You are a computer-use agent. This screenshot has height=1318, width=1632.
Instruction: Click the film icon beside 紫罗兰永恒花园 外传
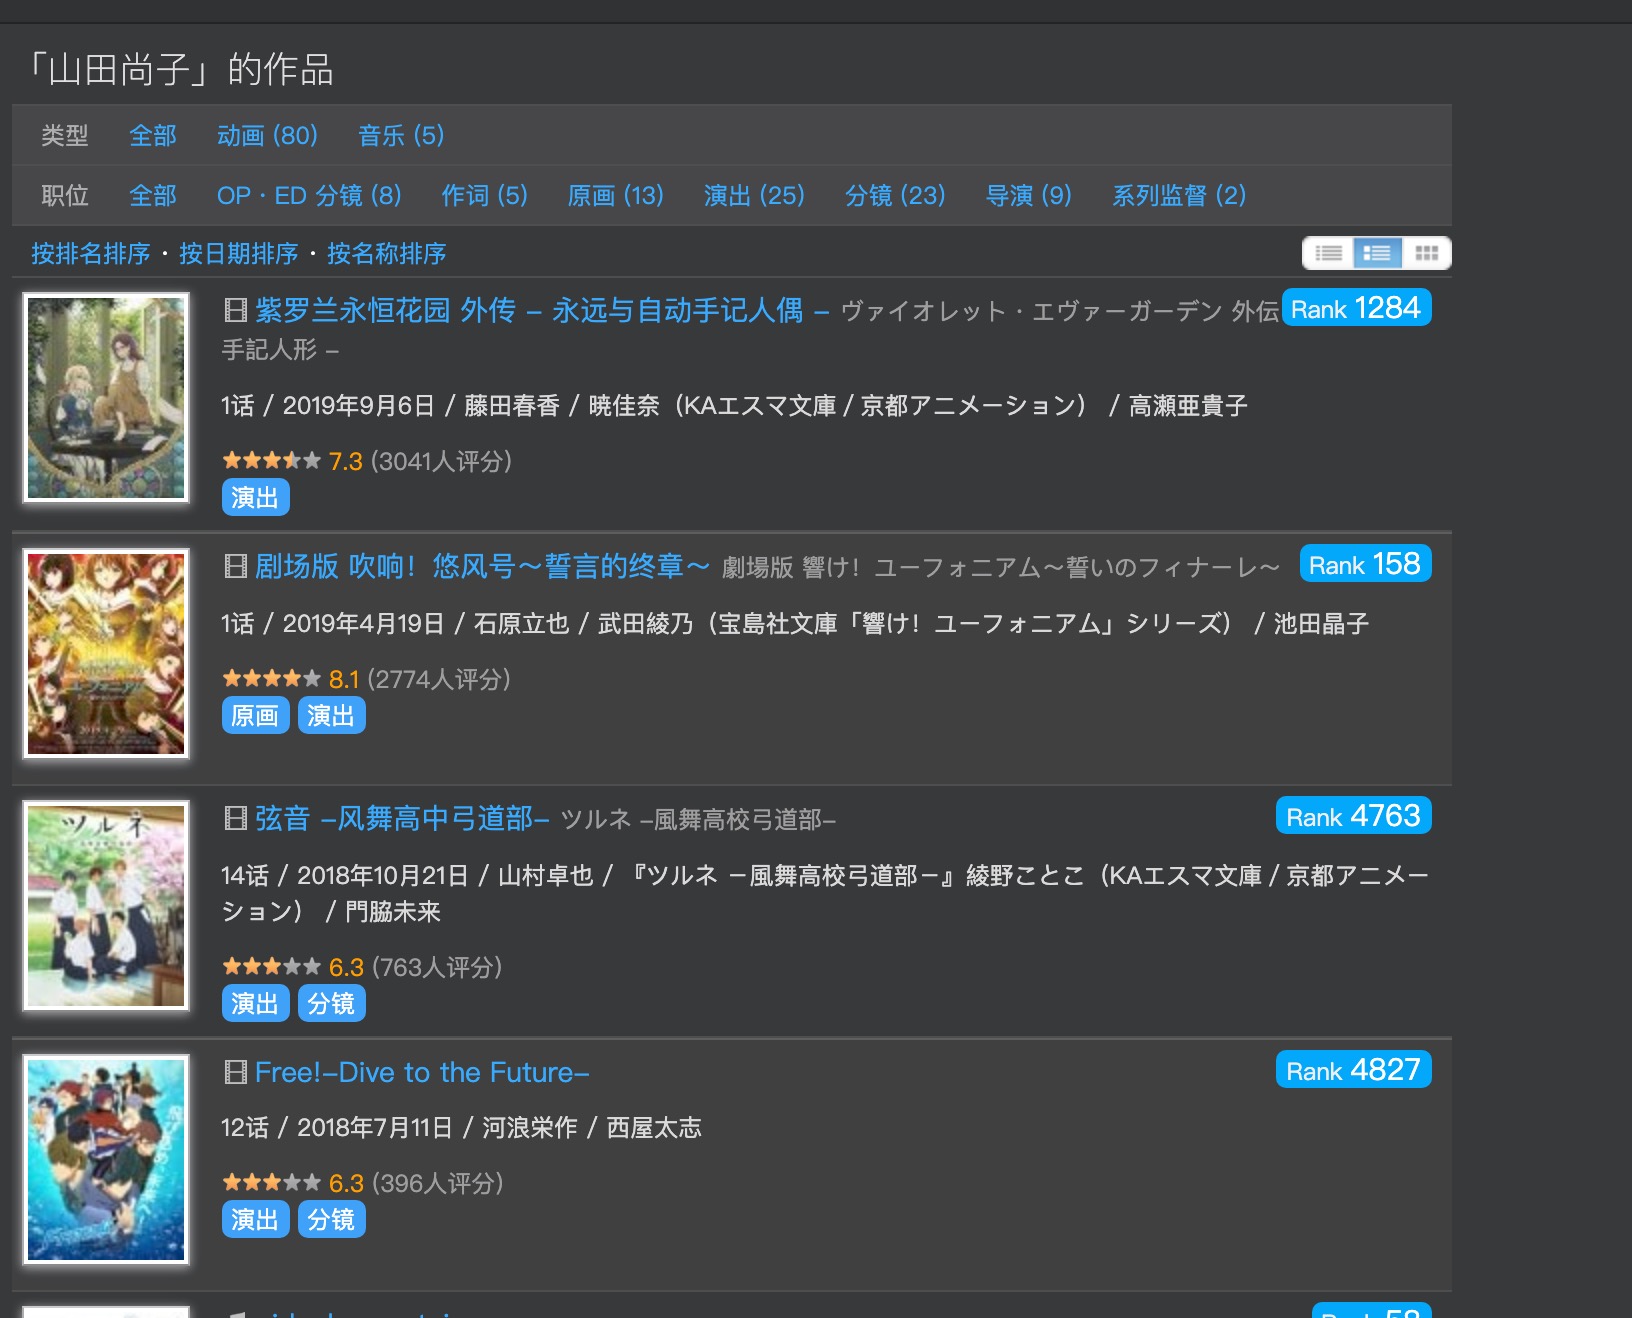pyautogui.click(x=237, y=309)
